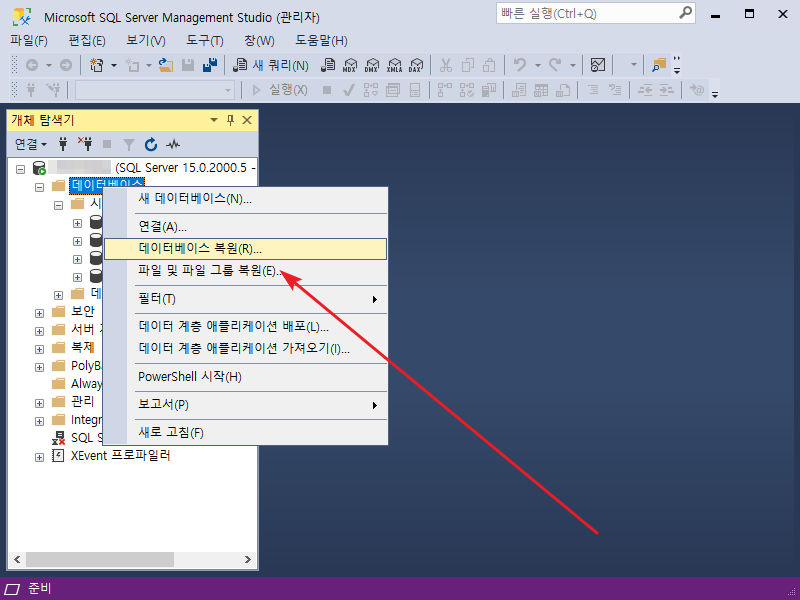Select the XEvent 프로파일러 tree item
Image resolution: width=800 pixels, height=600 pixels.
[120, 456]
